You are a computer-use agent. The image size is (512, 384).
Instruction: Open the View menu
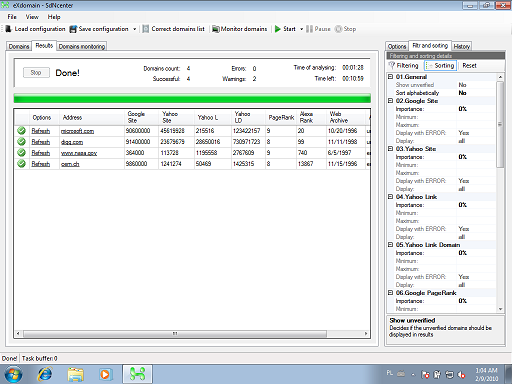[32, 17]
